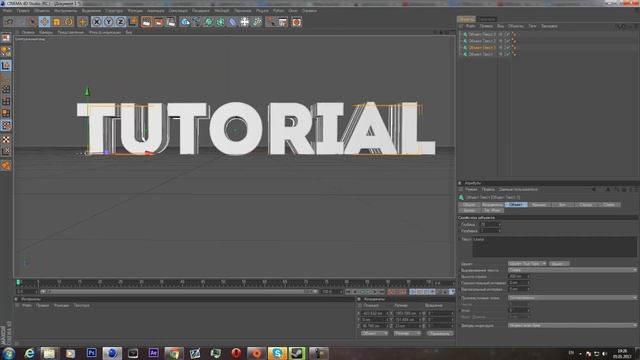640x360 pixels.
Task: Open Photoshop from the taskbar
Action: 91,353
